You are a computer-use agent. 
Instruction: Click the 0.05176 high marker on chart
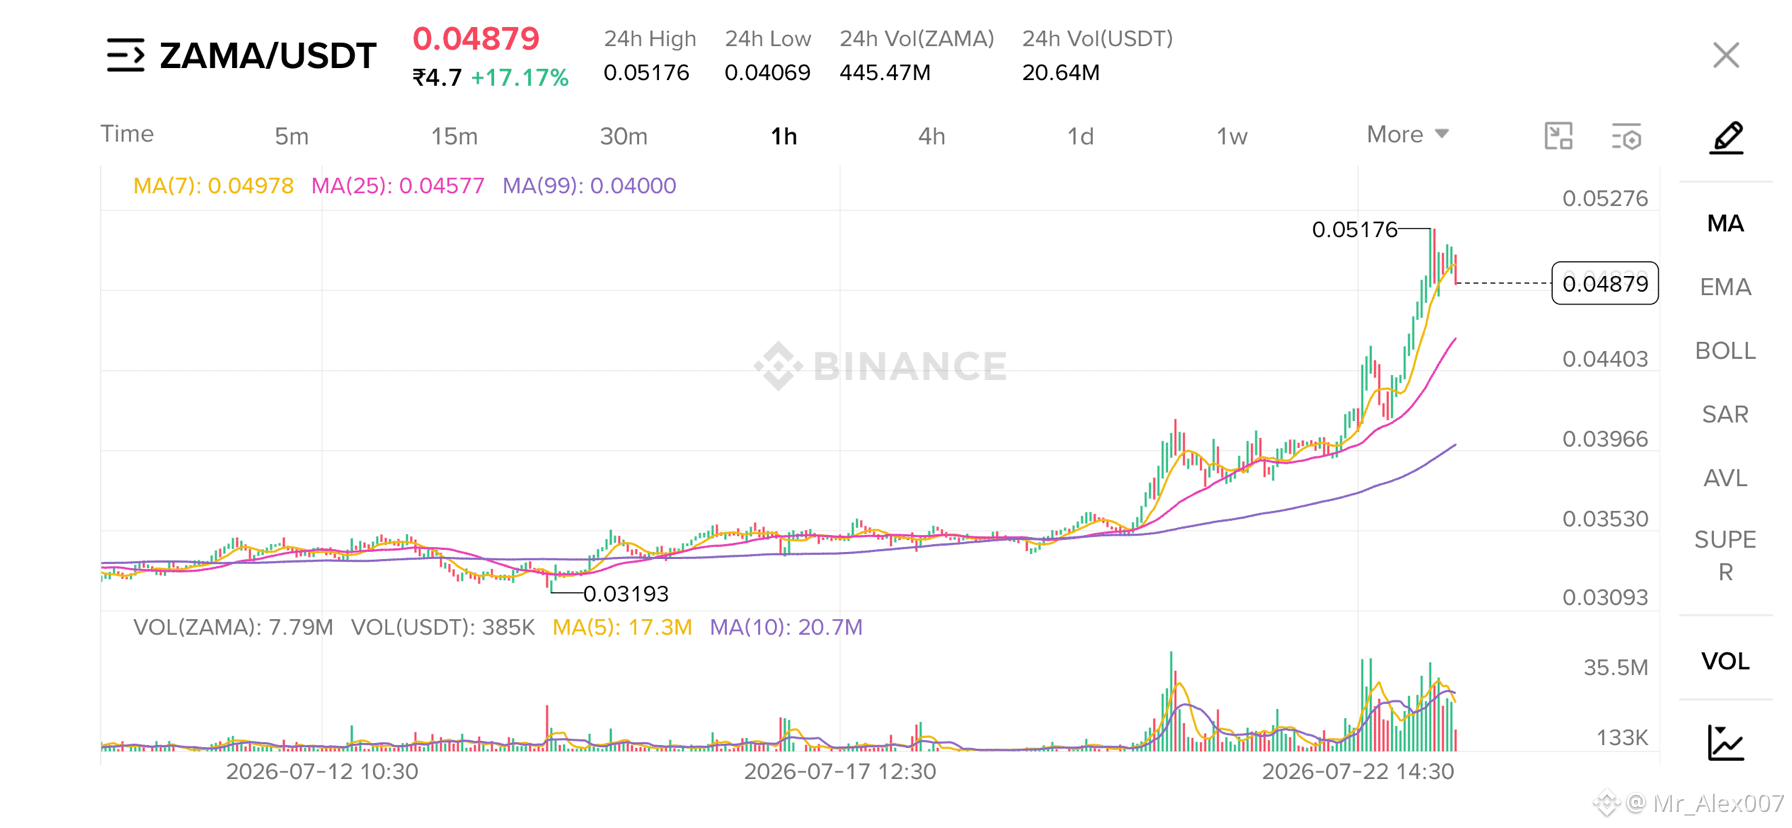click(x=1354, y=230)
